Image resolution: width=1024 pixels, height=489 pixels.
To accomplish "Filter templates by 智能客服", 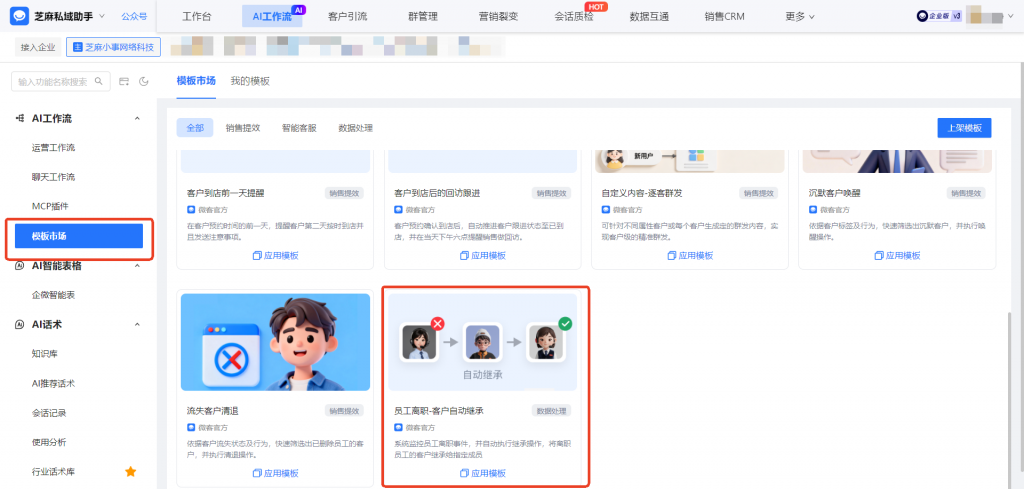I will tap(299, 128).
